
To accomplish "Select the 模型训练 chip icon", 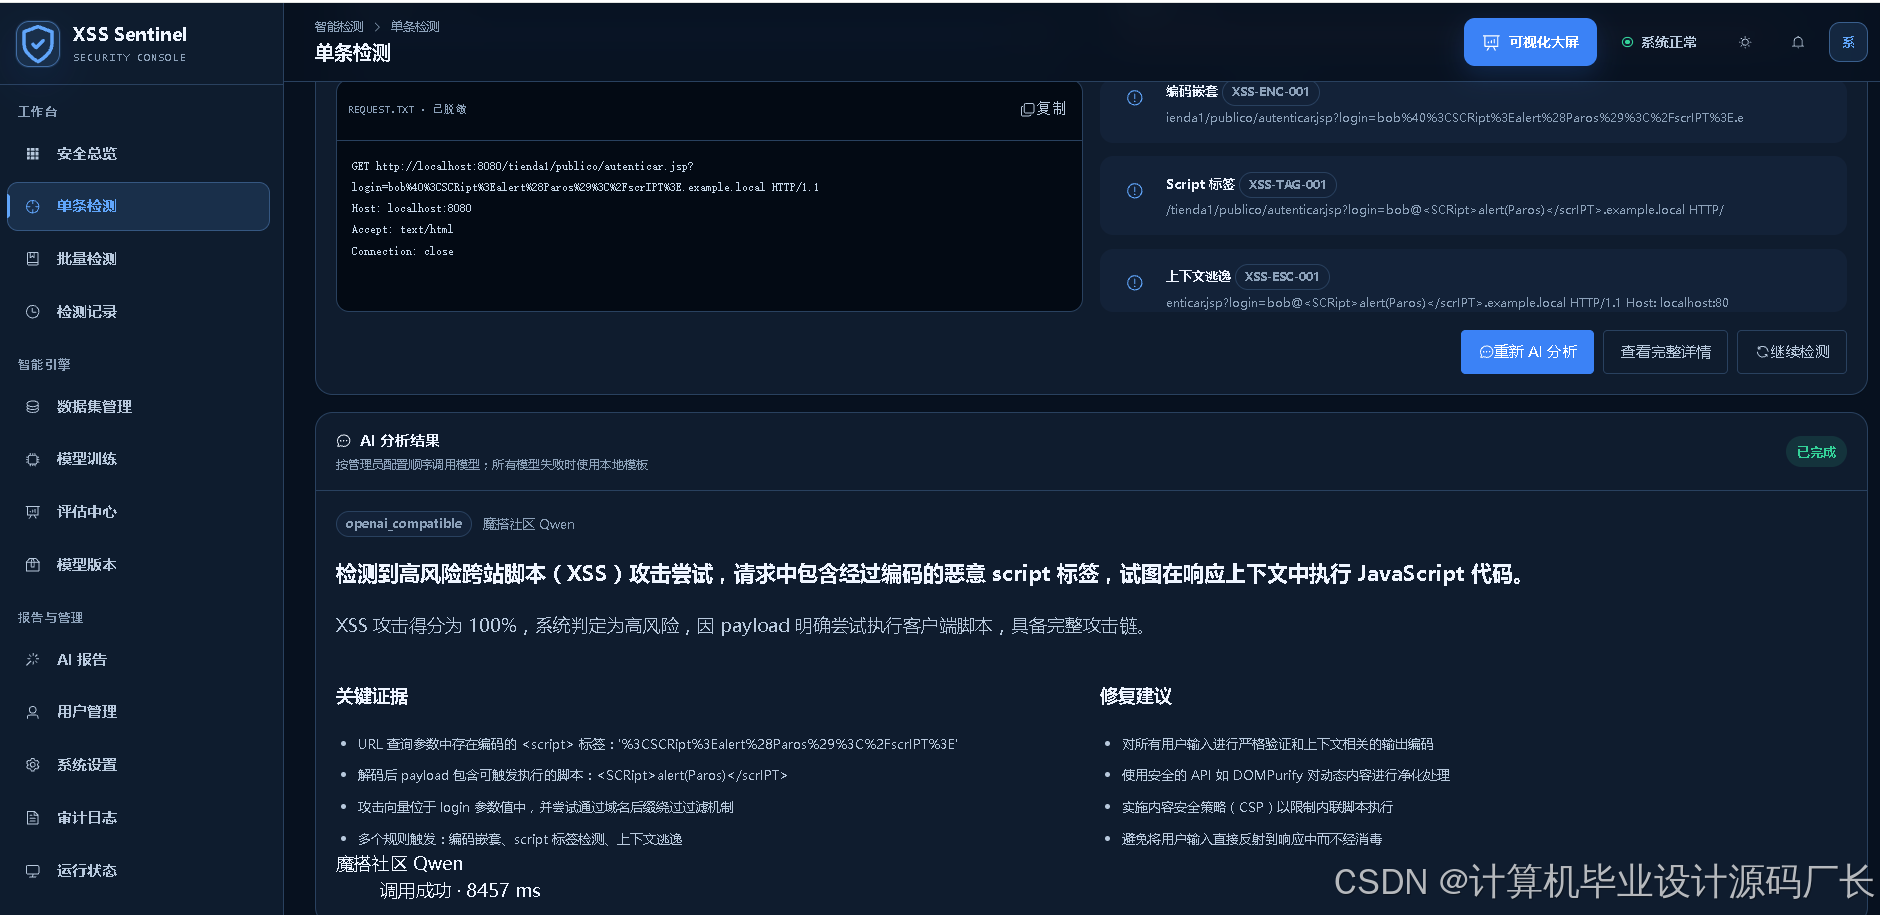I will click(33, 459).
